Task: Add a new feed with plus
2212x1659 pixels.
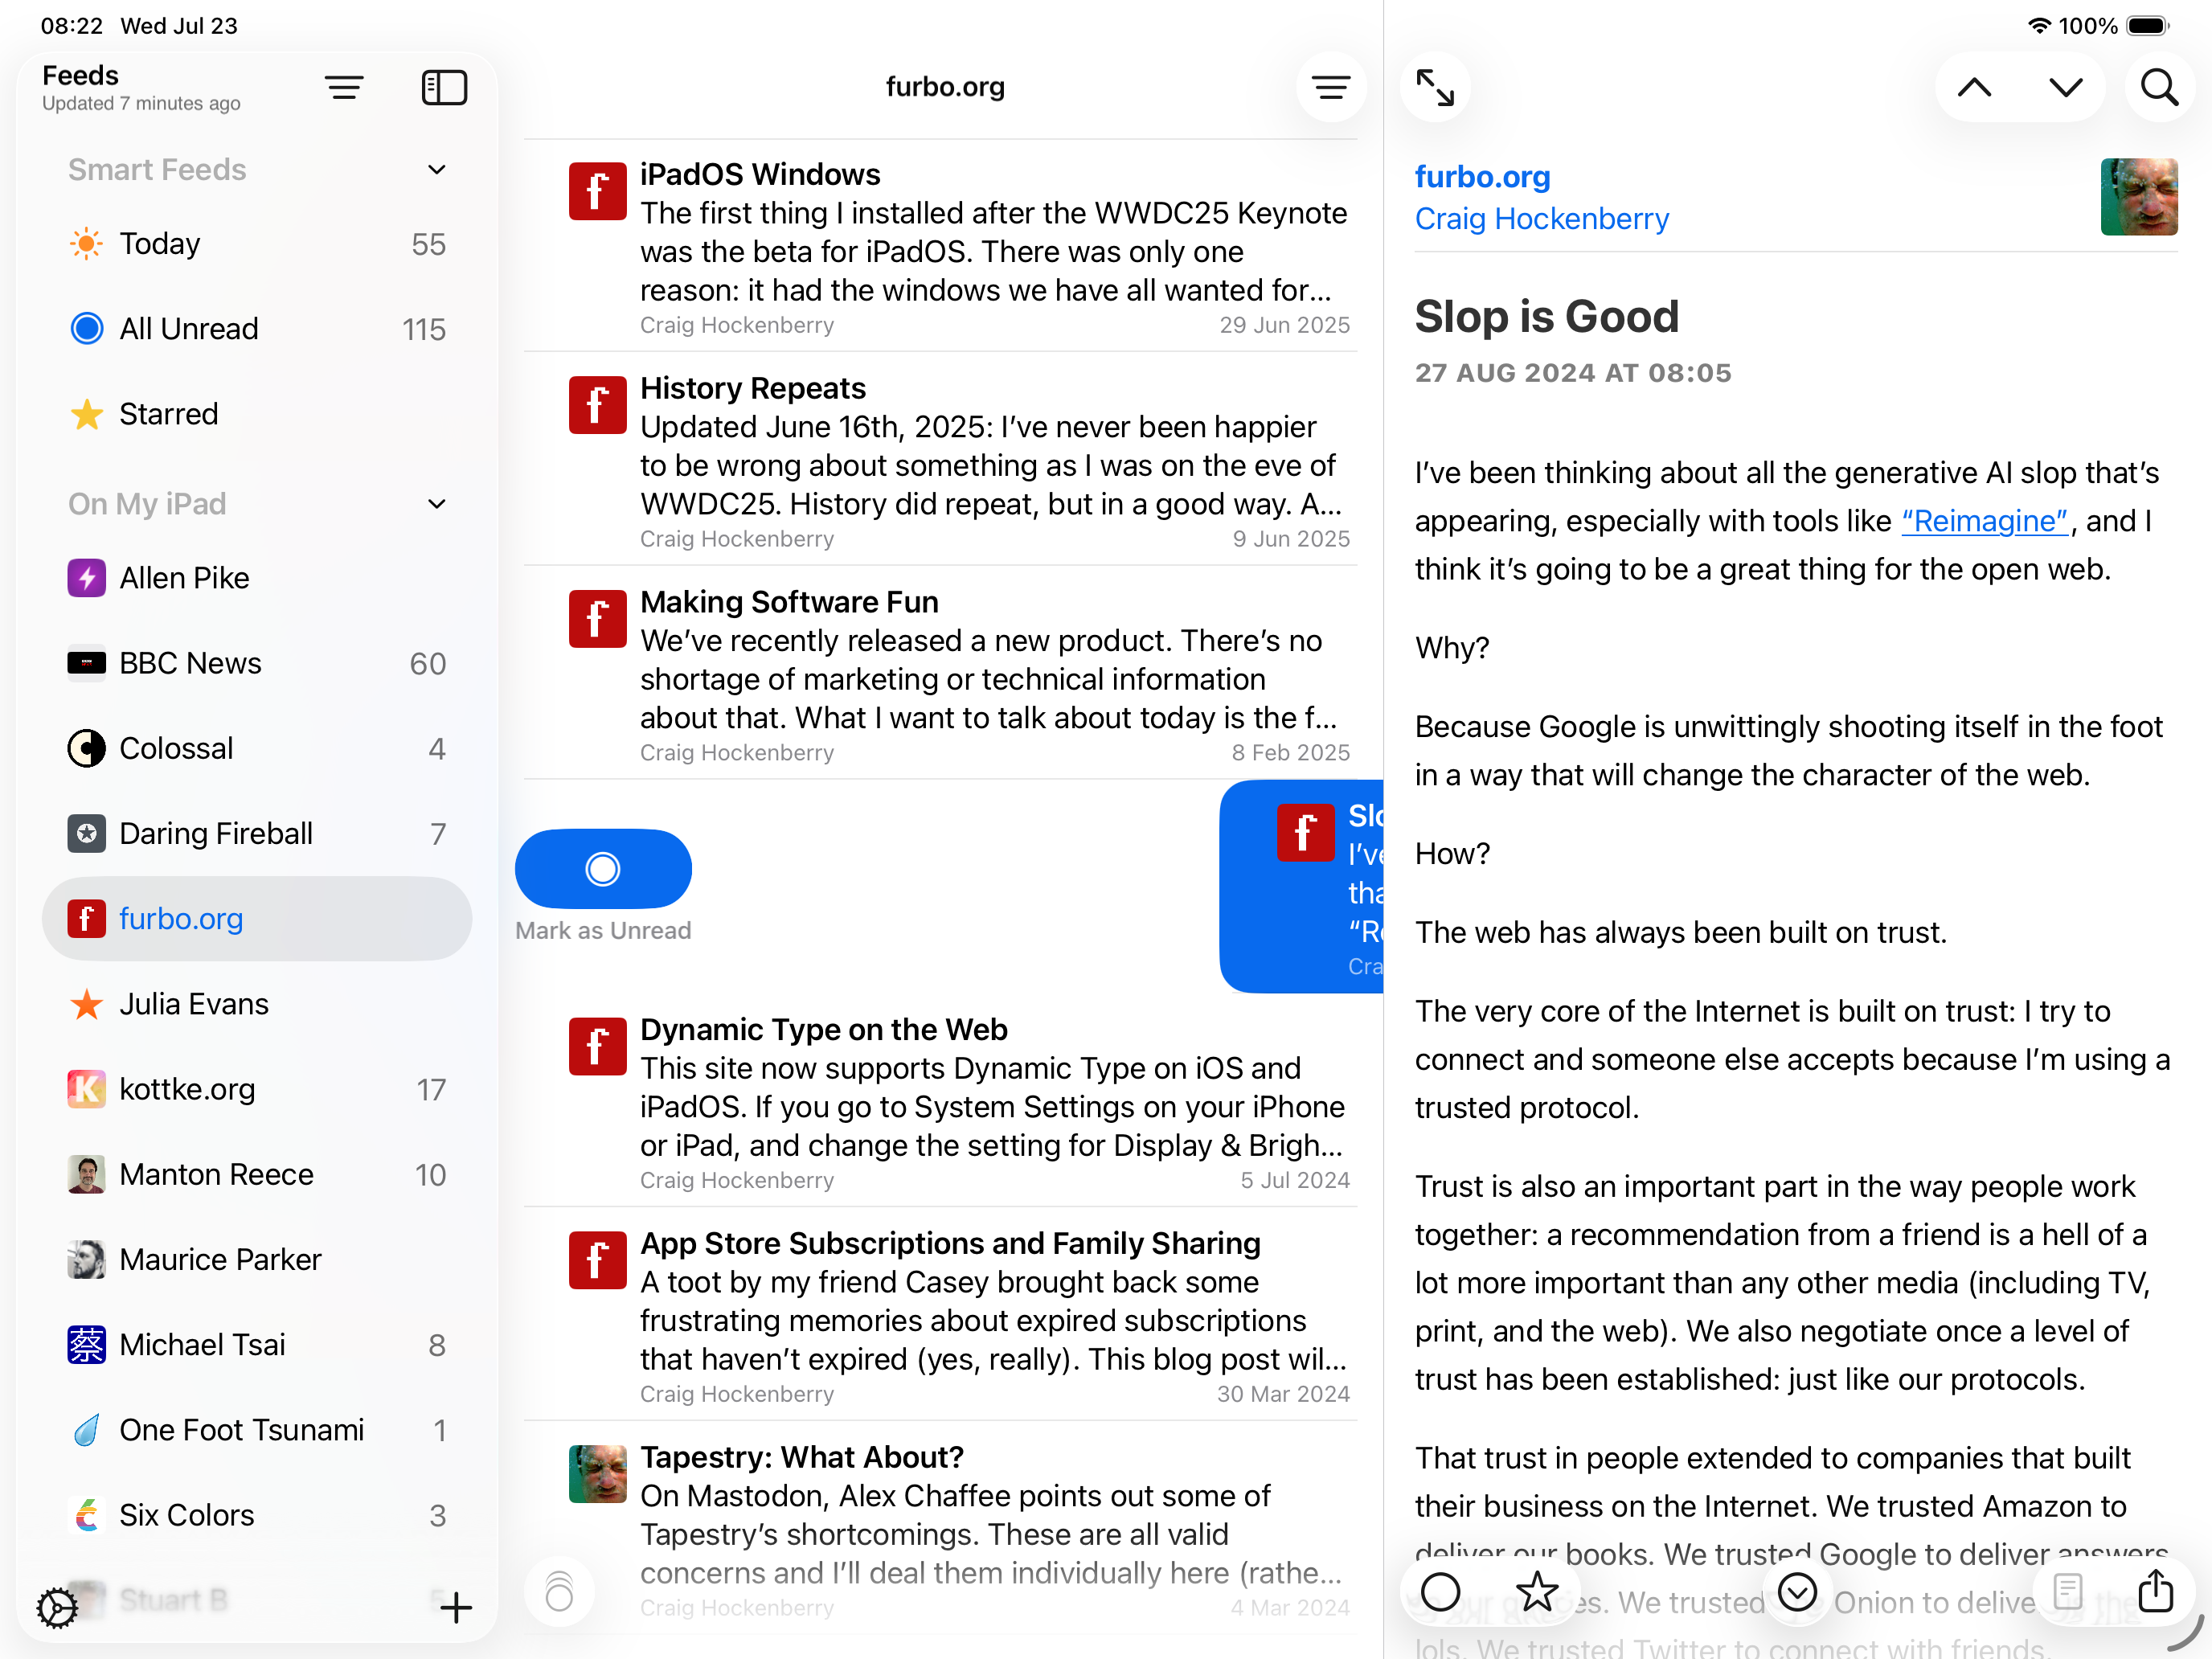Action: pos(456,1607)
